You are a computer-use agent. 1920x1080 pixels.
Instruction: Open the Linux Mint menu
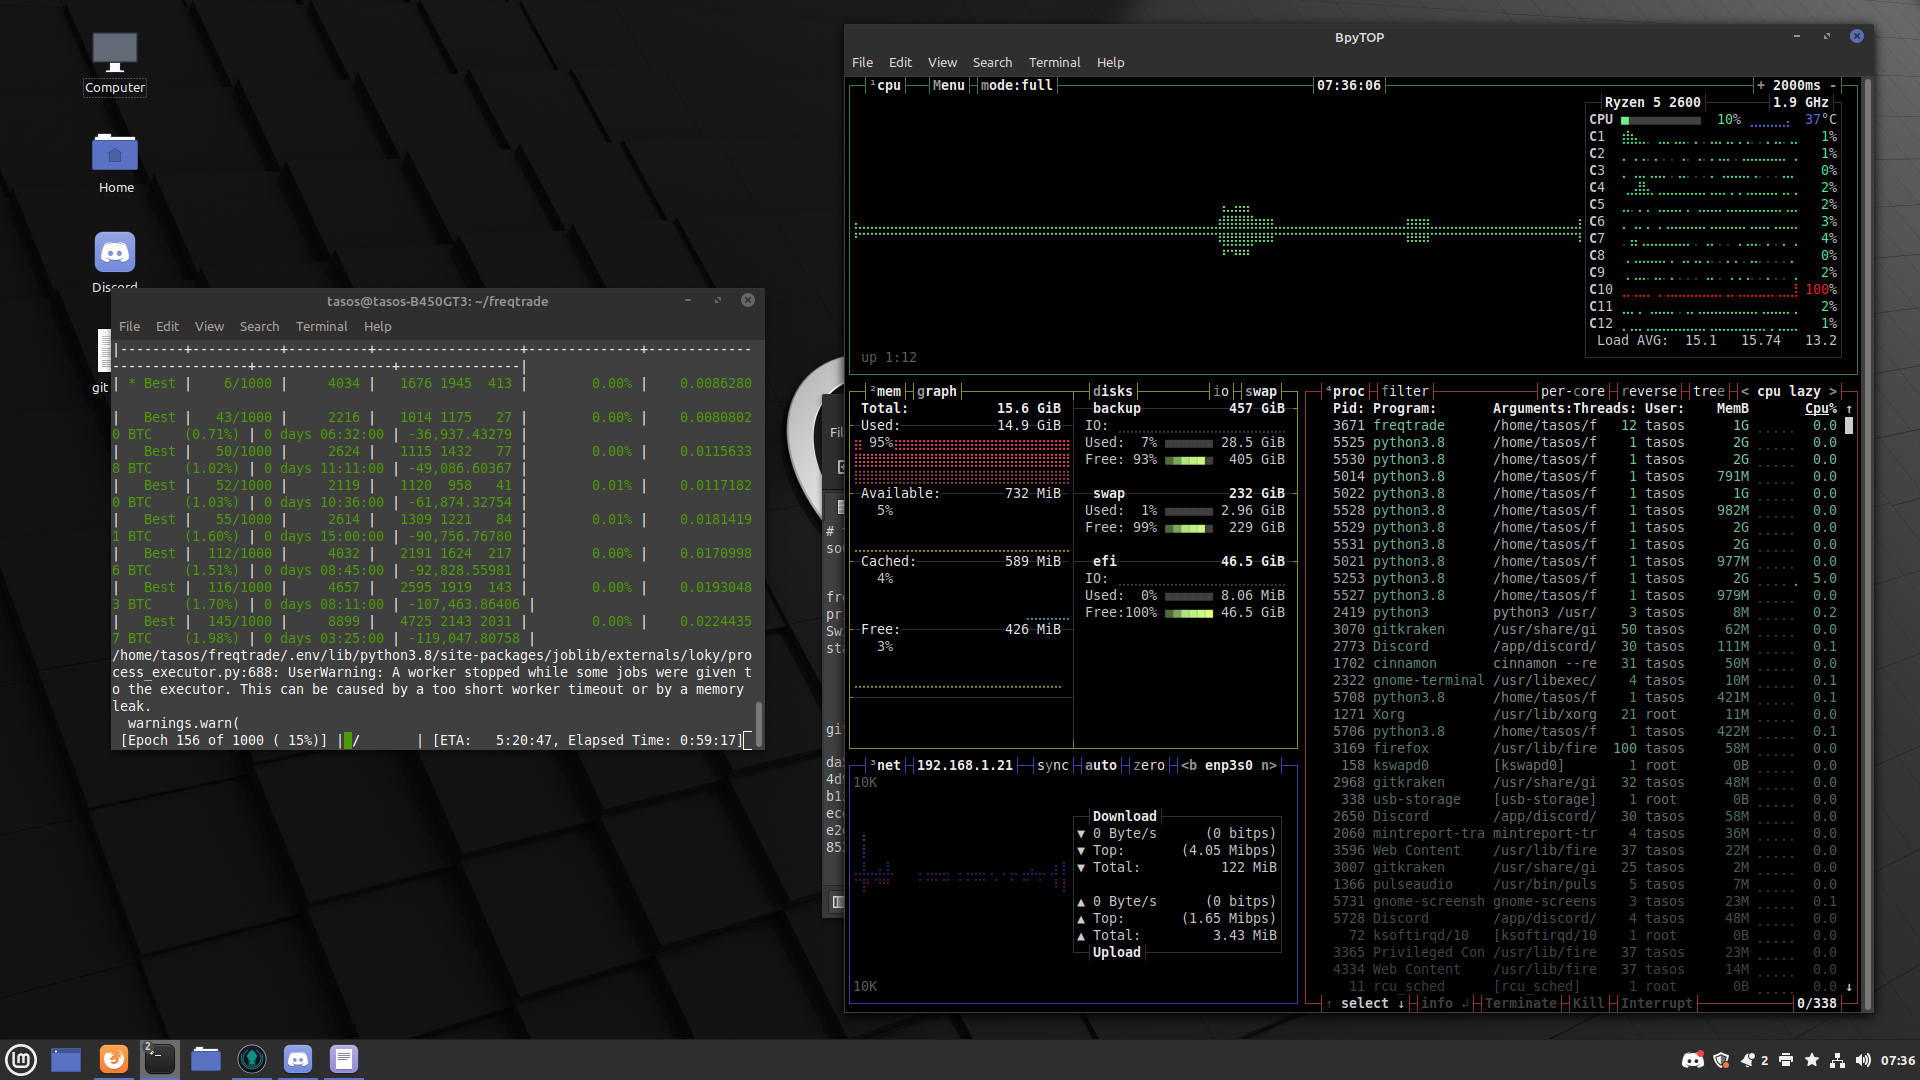pyautogui.click(x=21, y=1059)
